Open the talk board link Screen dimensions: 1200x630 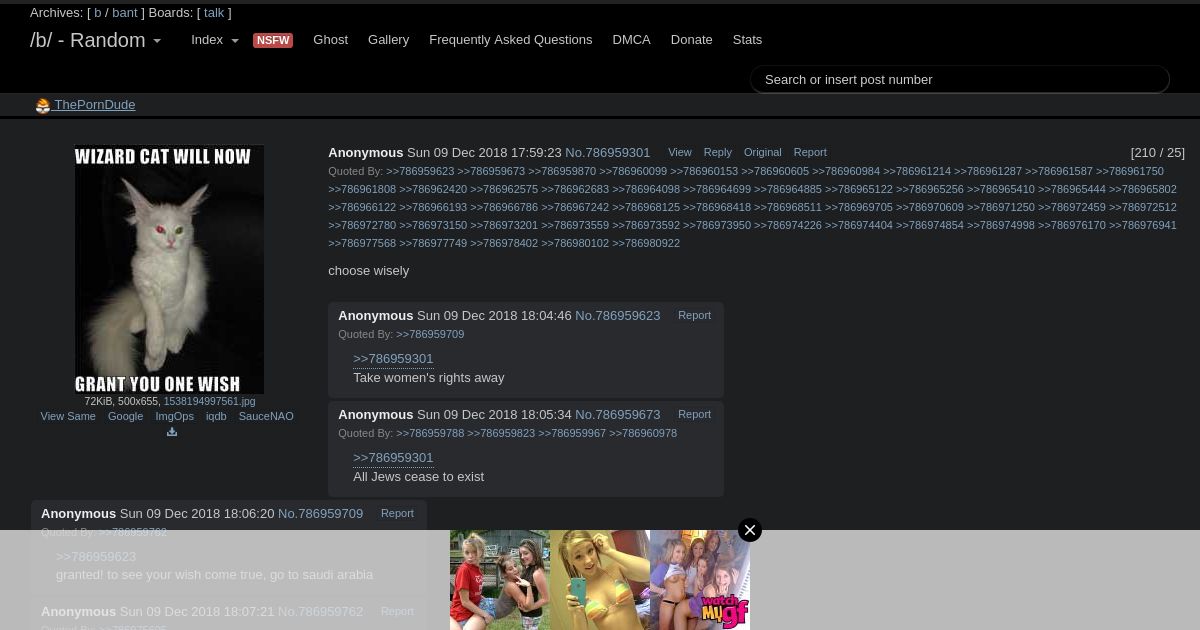click(x=214, y=13)
